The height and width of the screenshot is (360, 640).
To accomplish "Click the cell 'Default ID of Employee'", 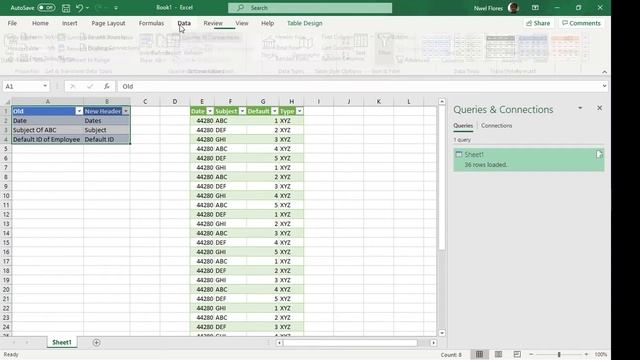I will click(47, 139).
